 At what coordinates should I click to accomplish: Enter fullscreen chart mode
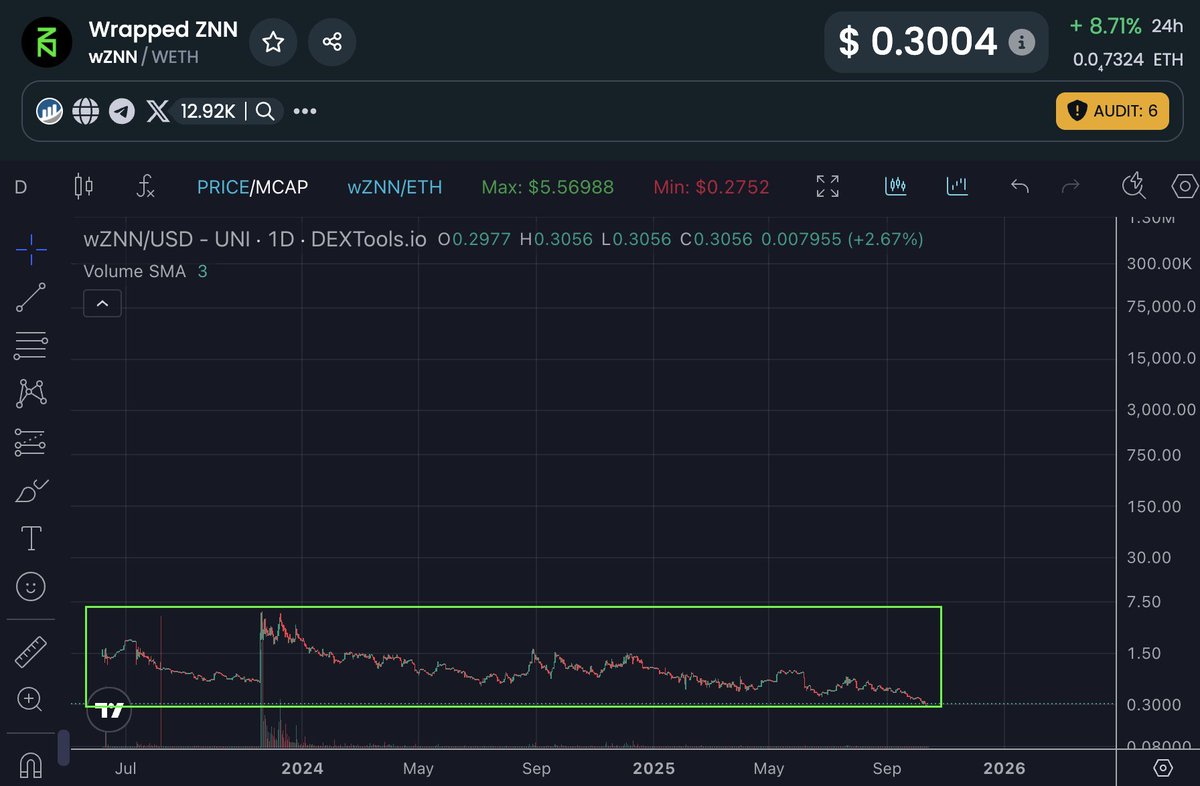pos(827,186)
